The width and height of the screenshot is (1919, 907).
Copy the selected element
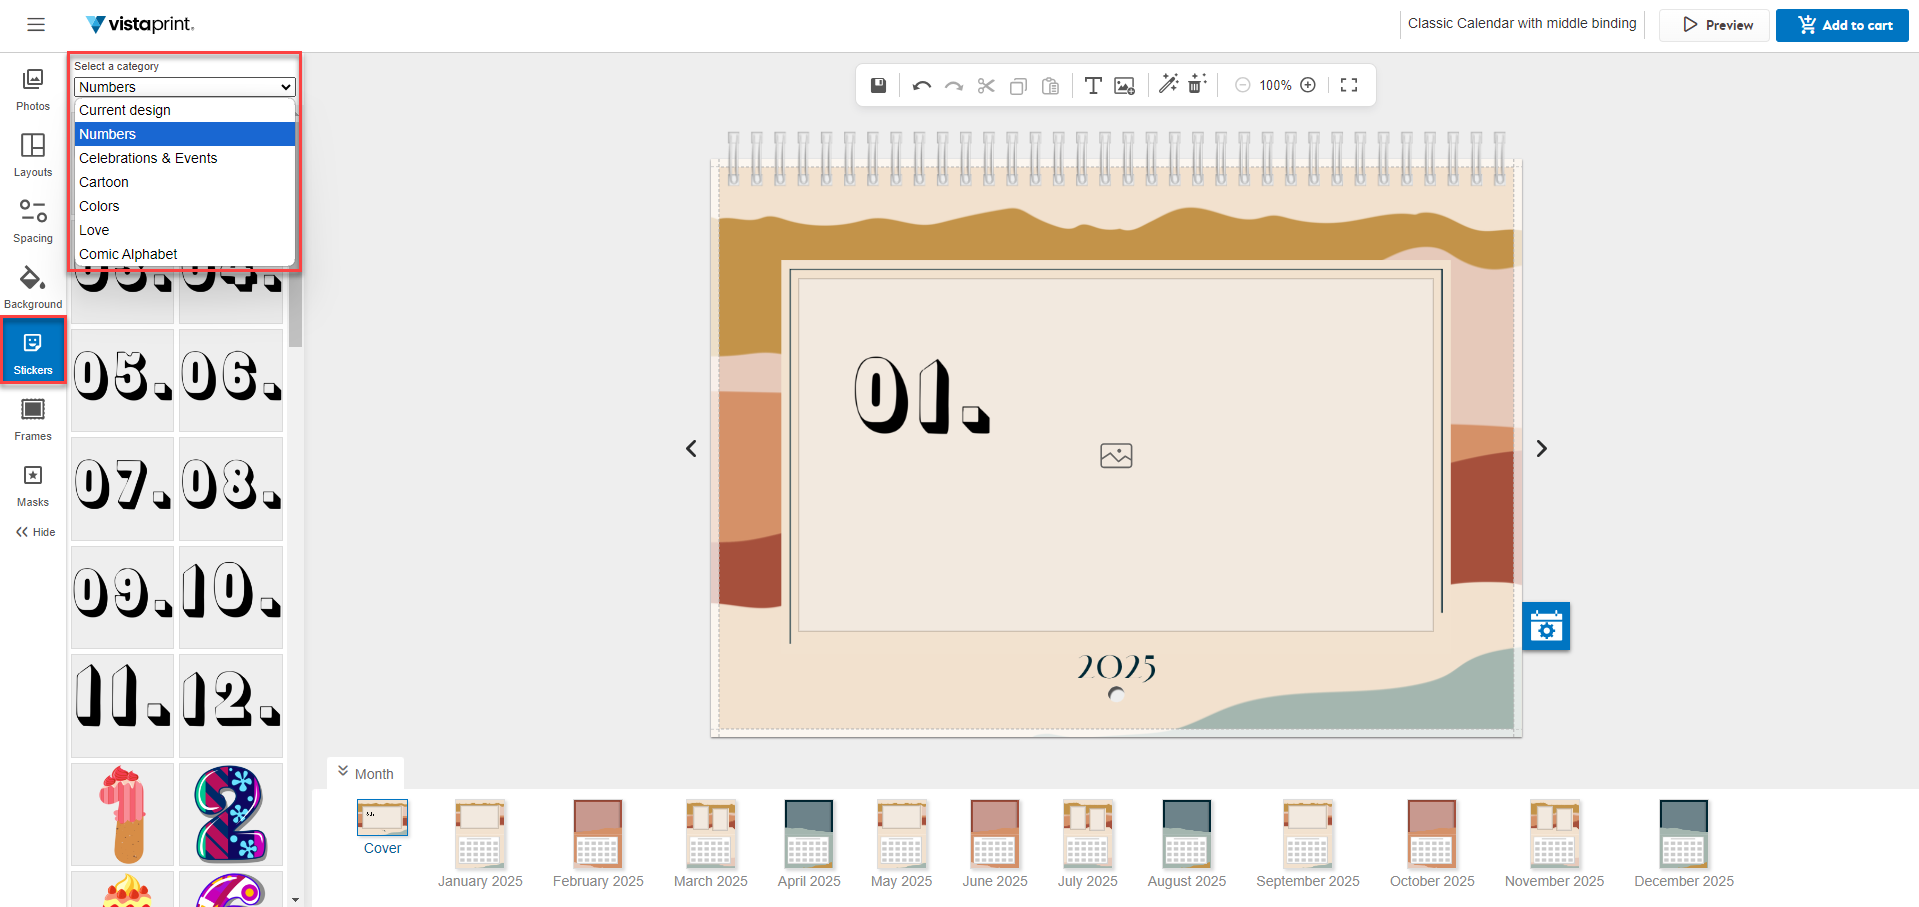tap(1018, 86)
